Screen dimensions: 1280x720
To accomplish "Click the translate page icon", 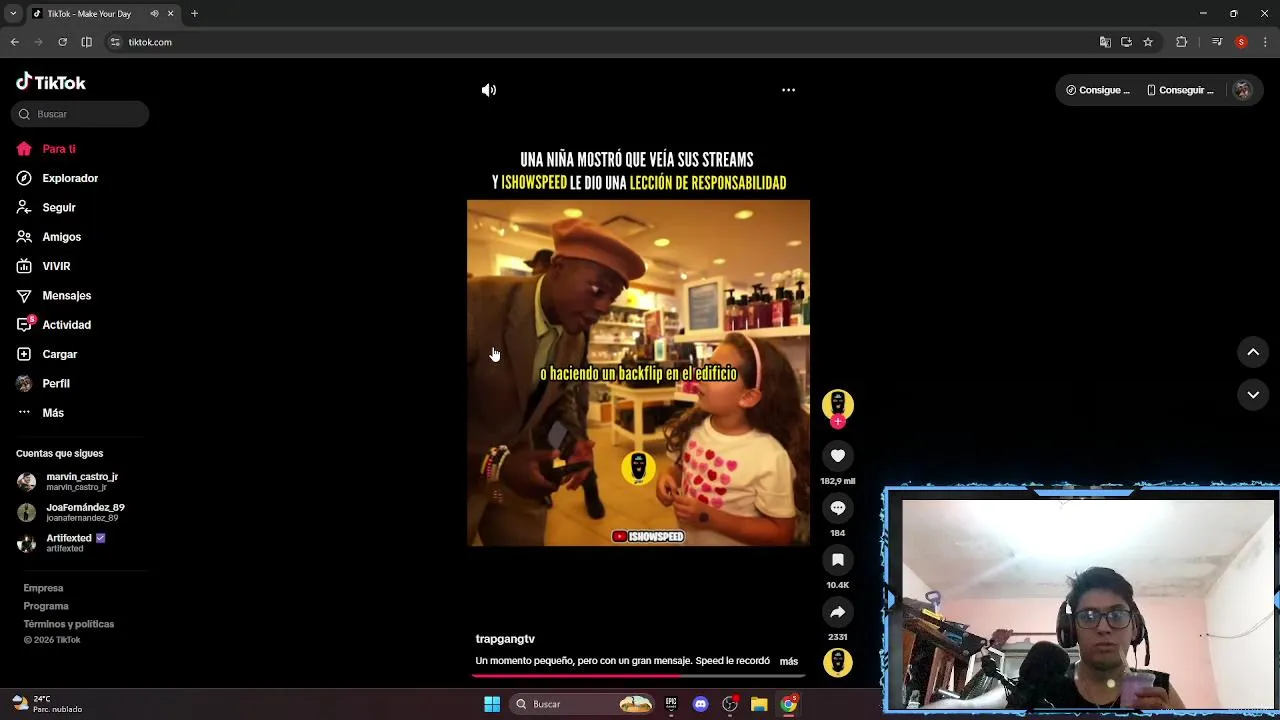I will pyautogui.click(x=1105, y=42).
